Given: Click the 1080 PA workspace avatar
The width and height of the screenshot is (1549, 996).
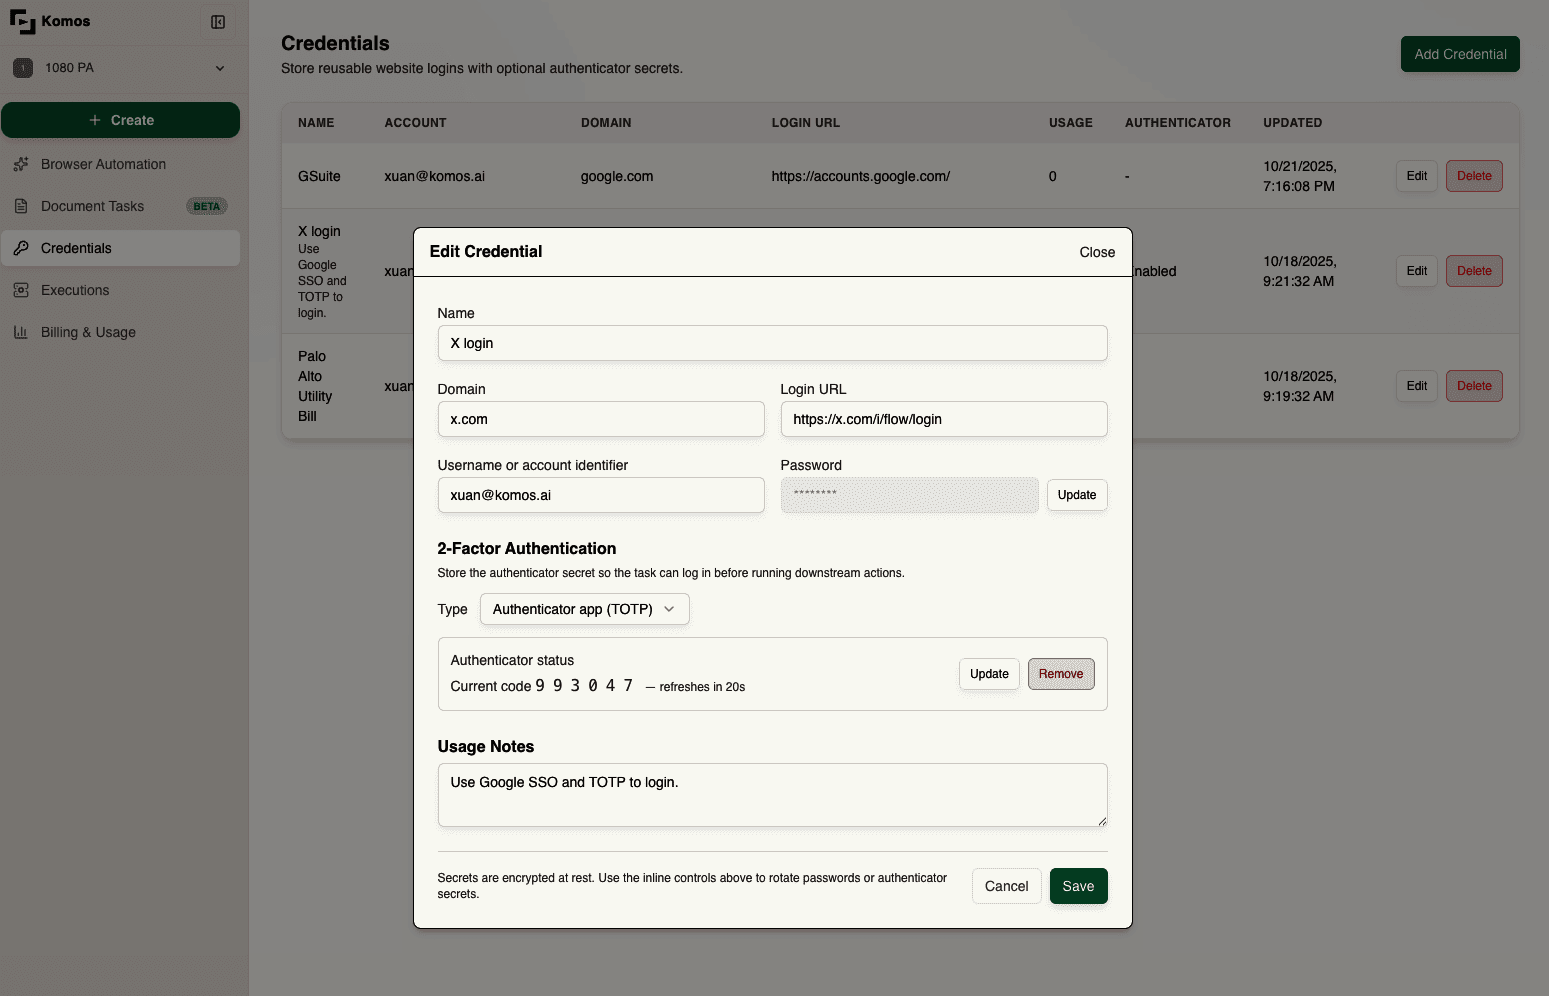Looking at the screenshot, I should (23, 68).
